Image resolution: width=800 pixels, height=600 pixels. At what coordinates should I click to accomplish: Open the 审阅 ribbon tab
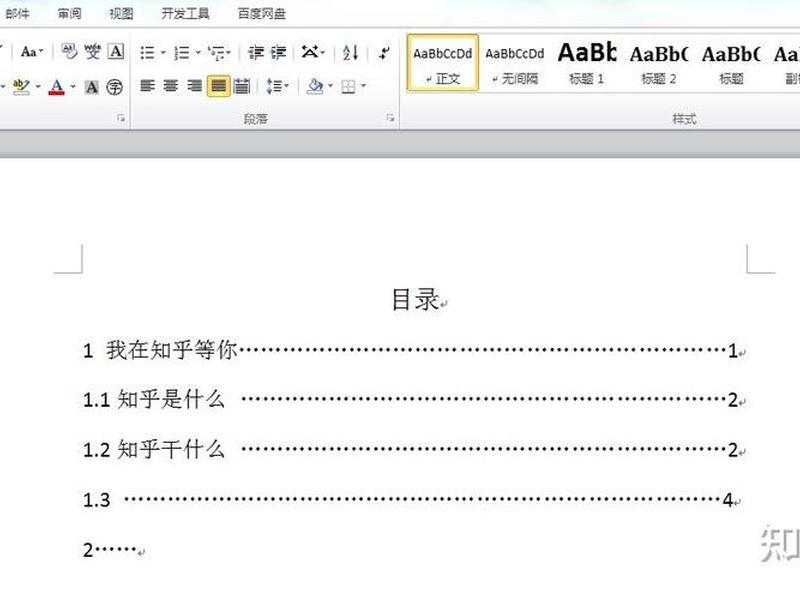[69, 13]
